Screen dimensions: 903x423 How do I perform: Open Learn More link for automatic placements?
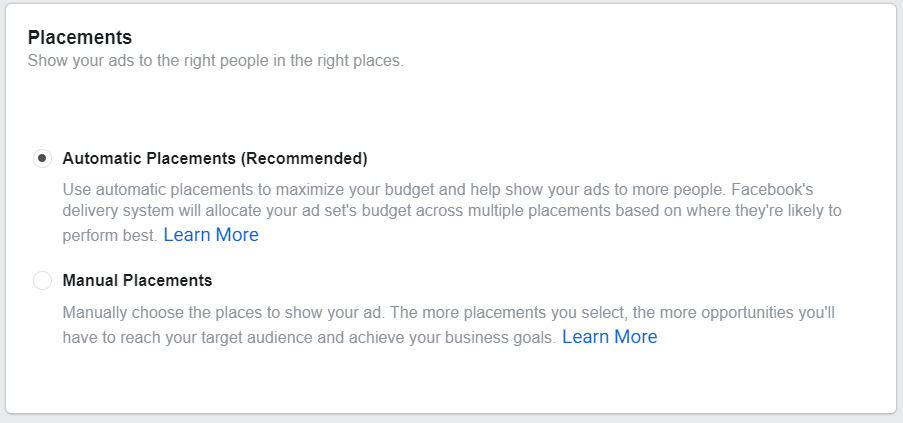click(x=211, y=235)
